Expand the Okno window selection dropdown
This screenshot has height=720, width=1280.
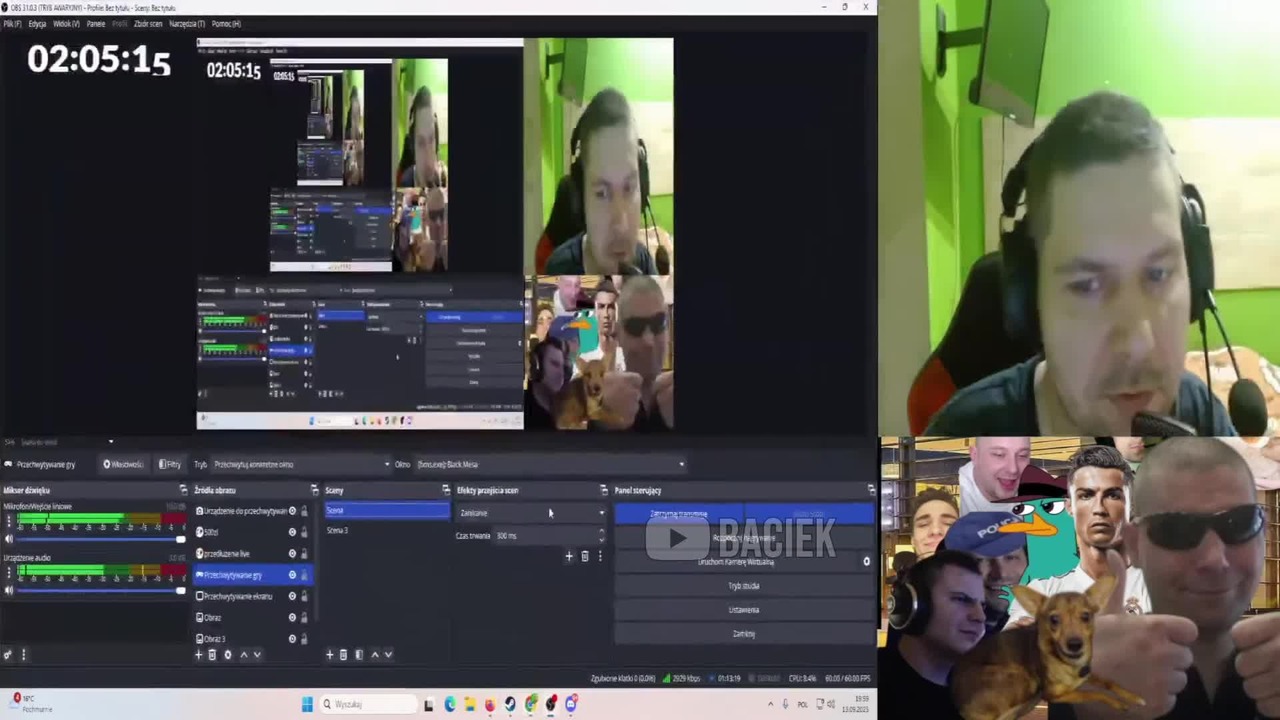tap(550, 464)
